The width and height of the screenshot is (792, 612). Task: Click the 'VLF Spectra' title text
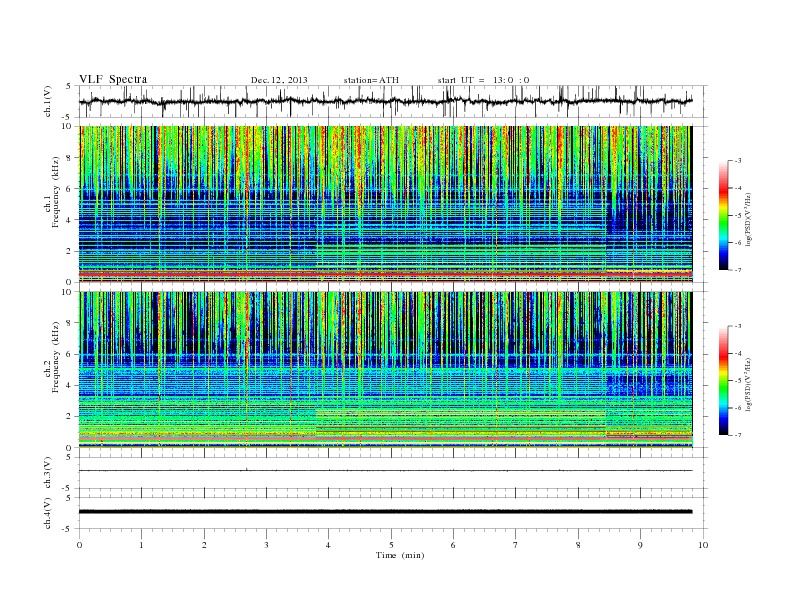pyautogui.click(x=113, y=79)
